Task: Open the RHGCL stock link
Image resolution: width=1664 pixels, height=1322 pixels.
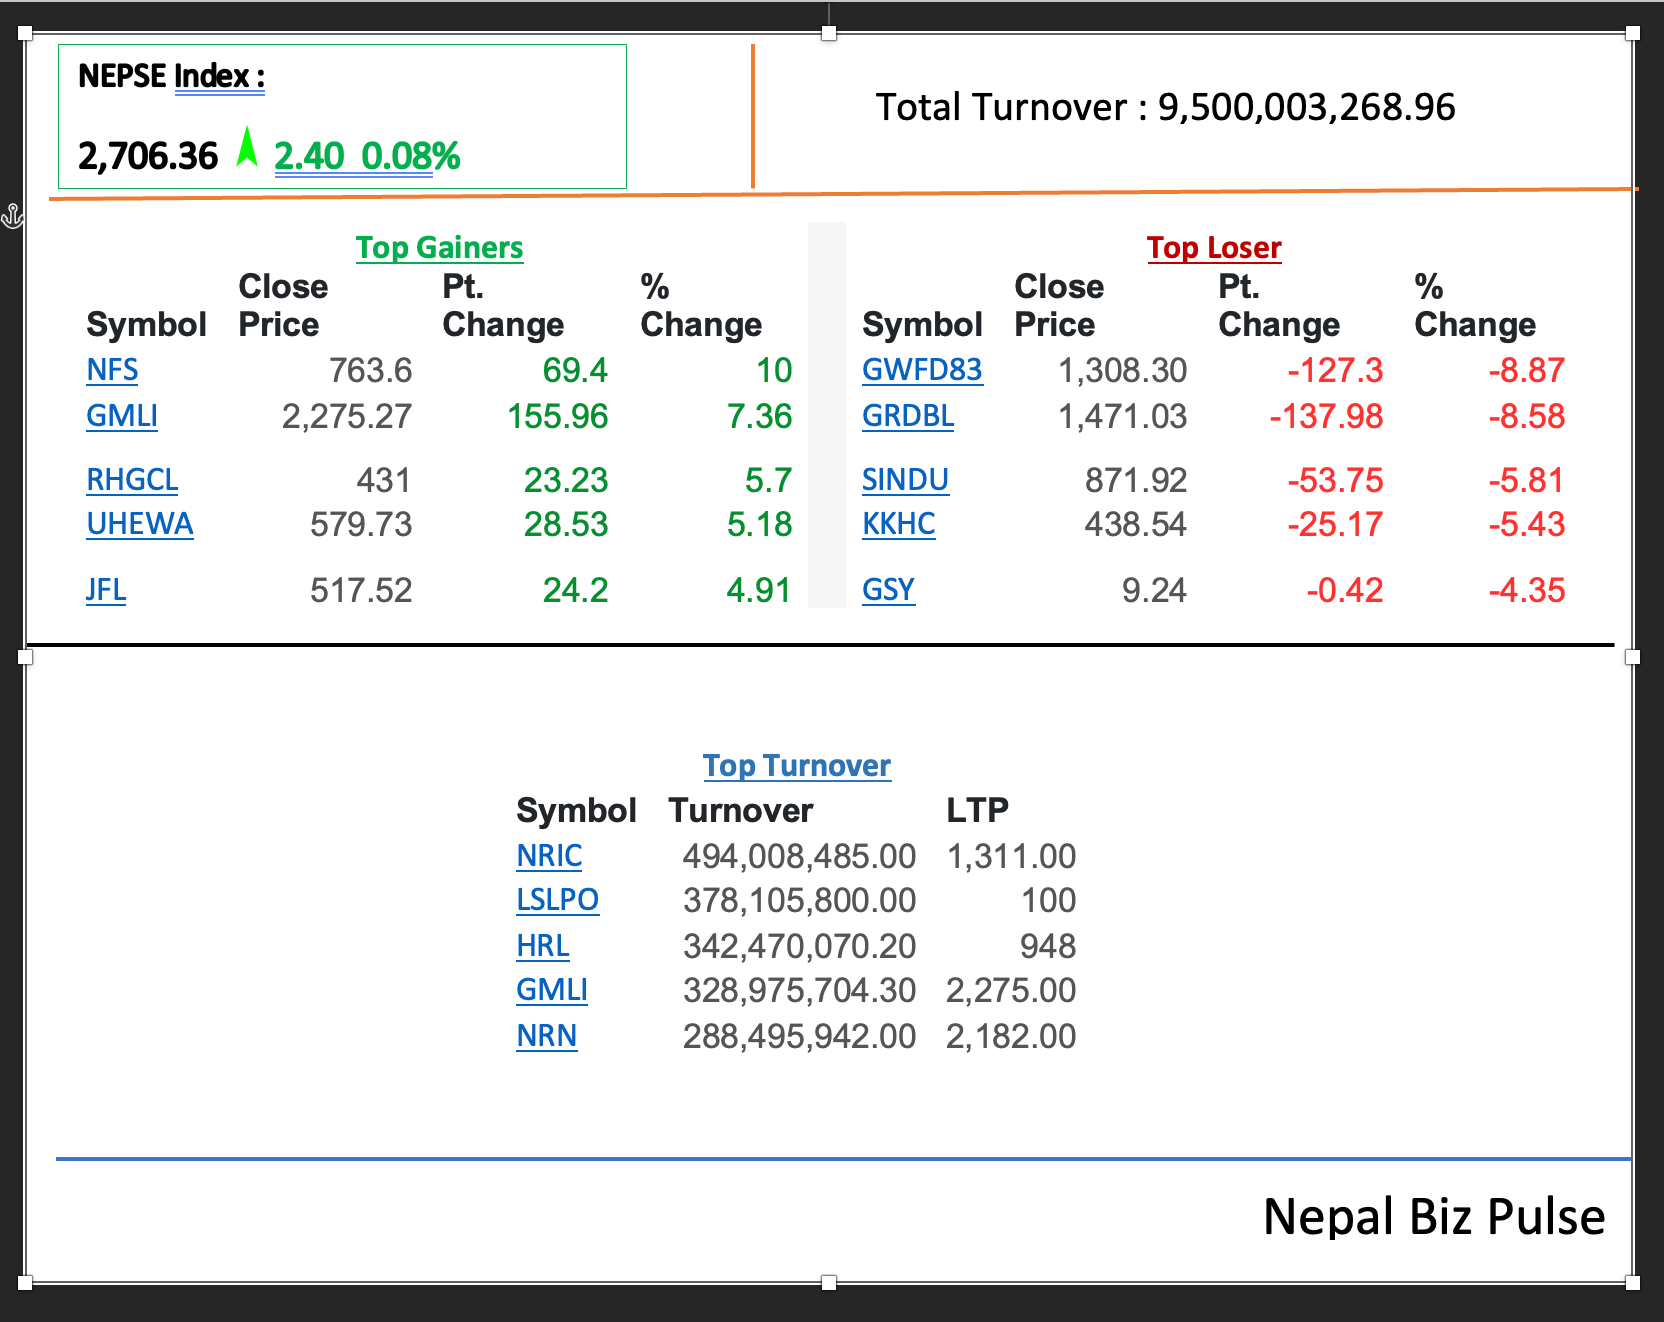Action: [132, 480]
